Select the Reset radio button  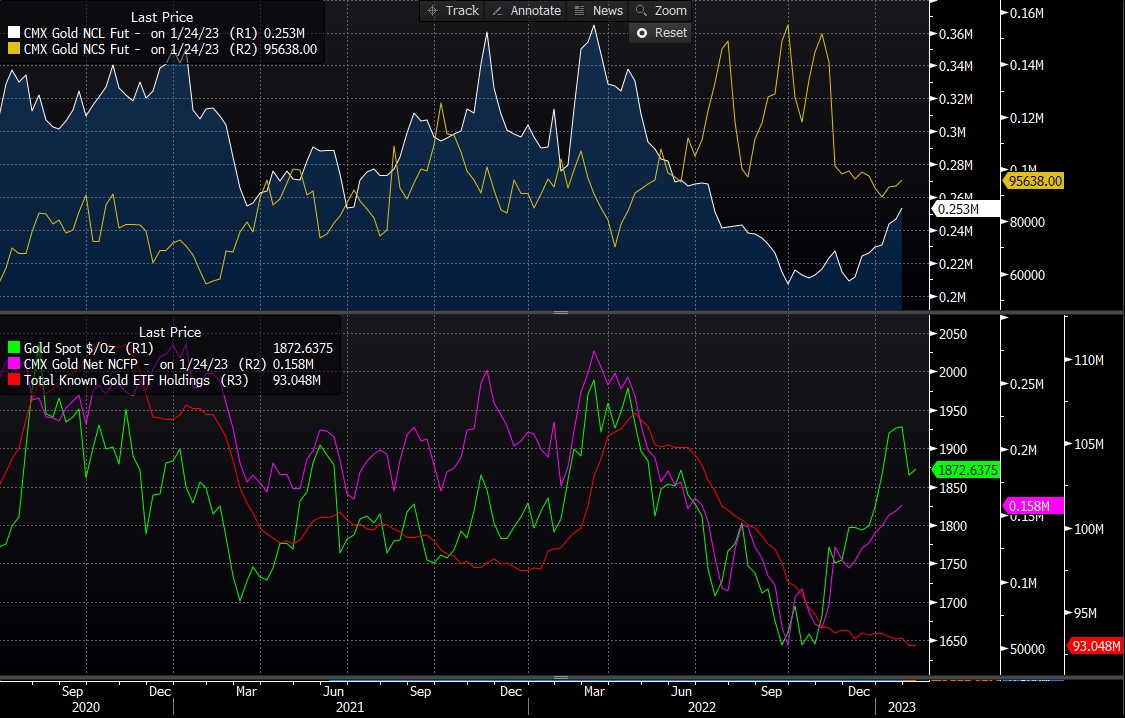[642, 33]
